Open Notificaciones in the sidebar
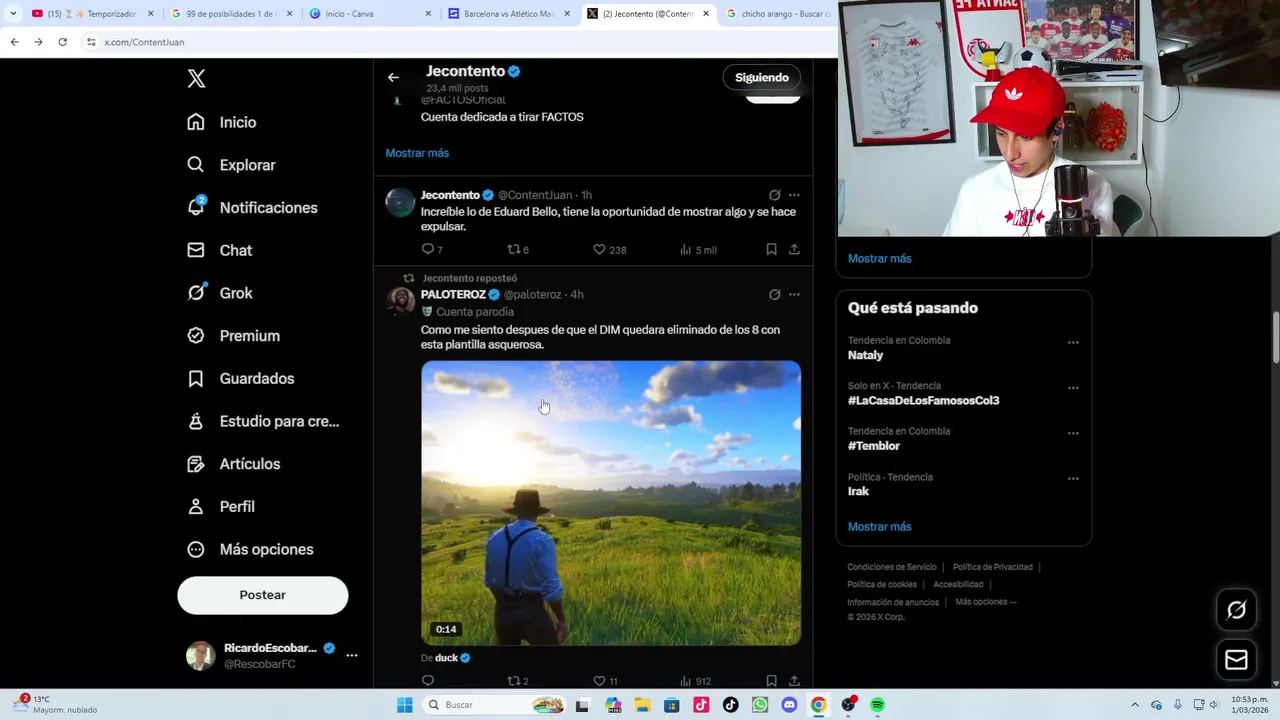The image size is (1280, 720). point(252,207)
